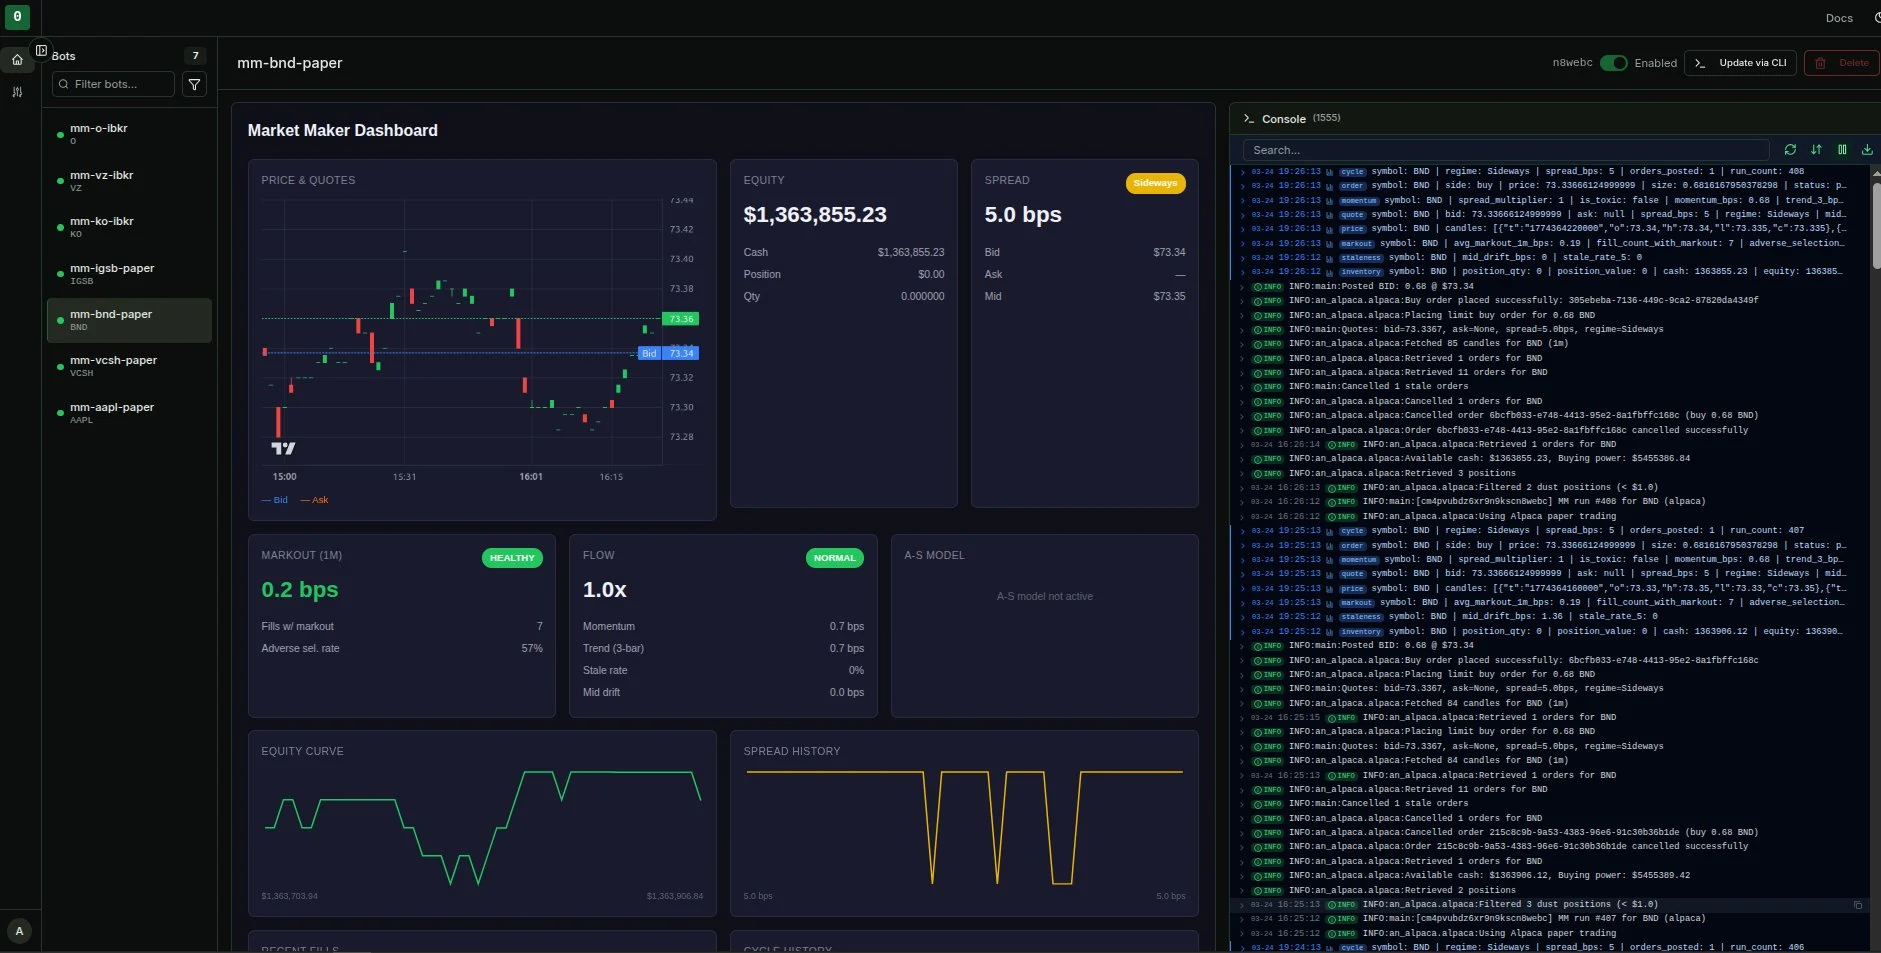The height and width of the screenshot is (953, 1881).
Task: Expand the 19:26:13 quote log entry
Action: [x=1242, y=215]
